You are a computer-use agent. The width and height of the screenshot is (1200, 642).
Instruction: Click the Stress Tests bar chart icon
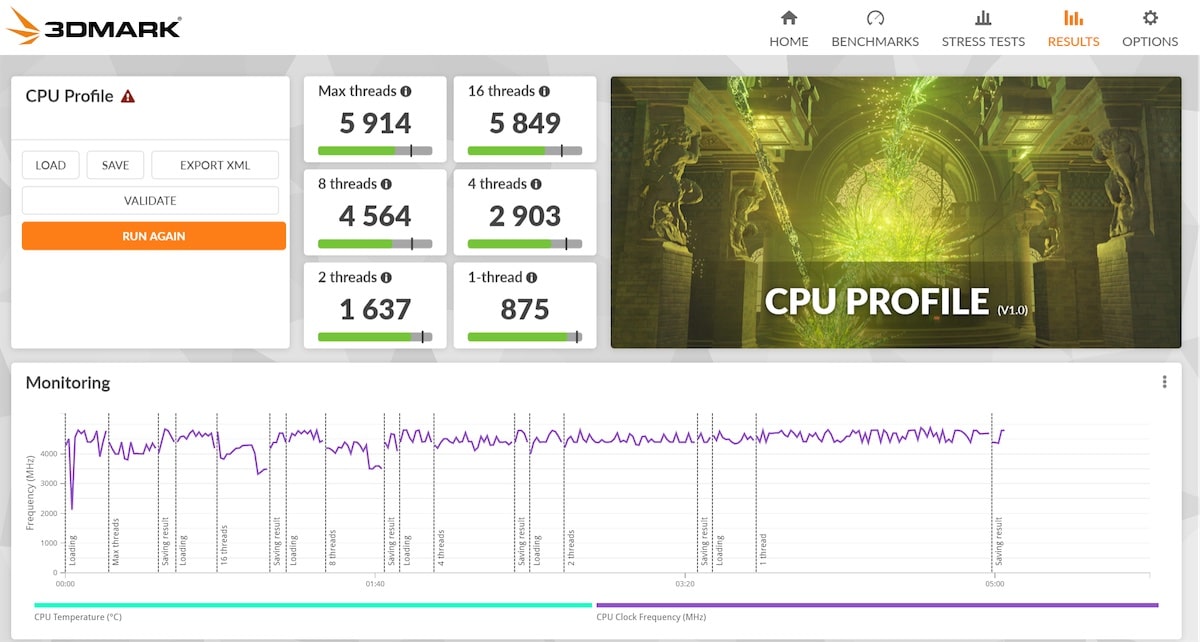tap(983, 18)
